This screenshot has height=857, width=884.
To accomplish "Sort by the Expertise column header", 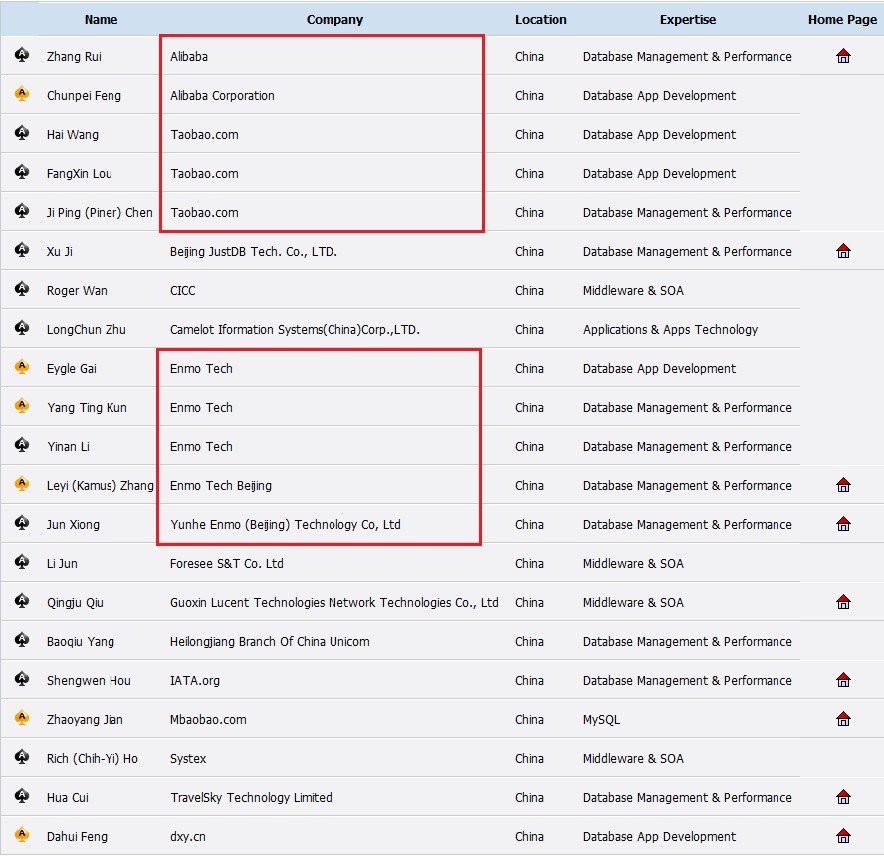I will click(688, 20).
